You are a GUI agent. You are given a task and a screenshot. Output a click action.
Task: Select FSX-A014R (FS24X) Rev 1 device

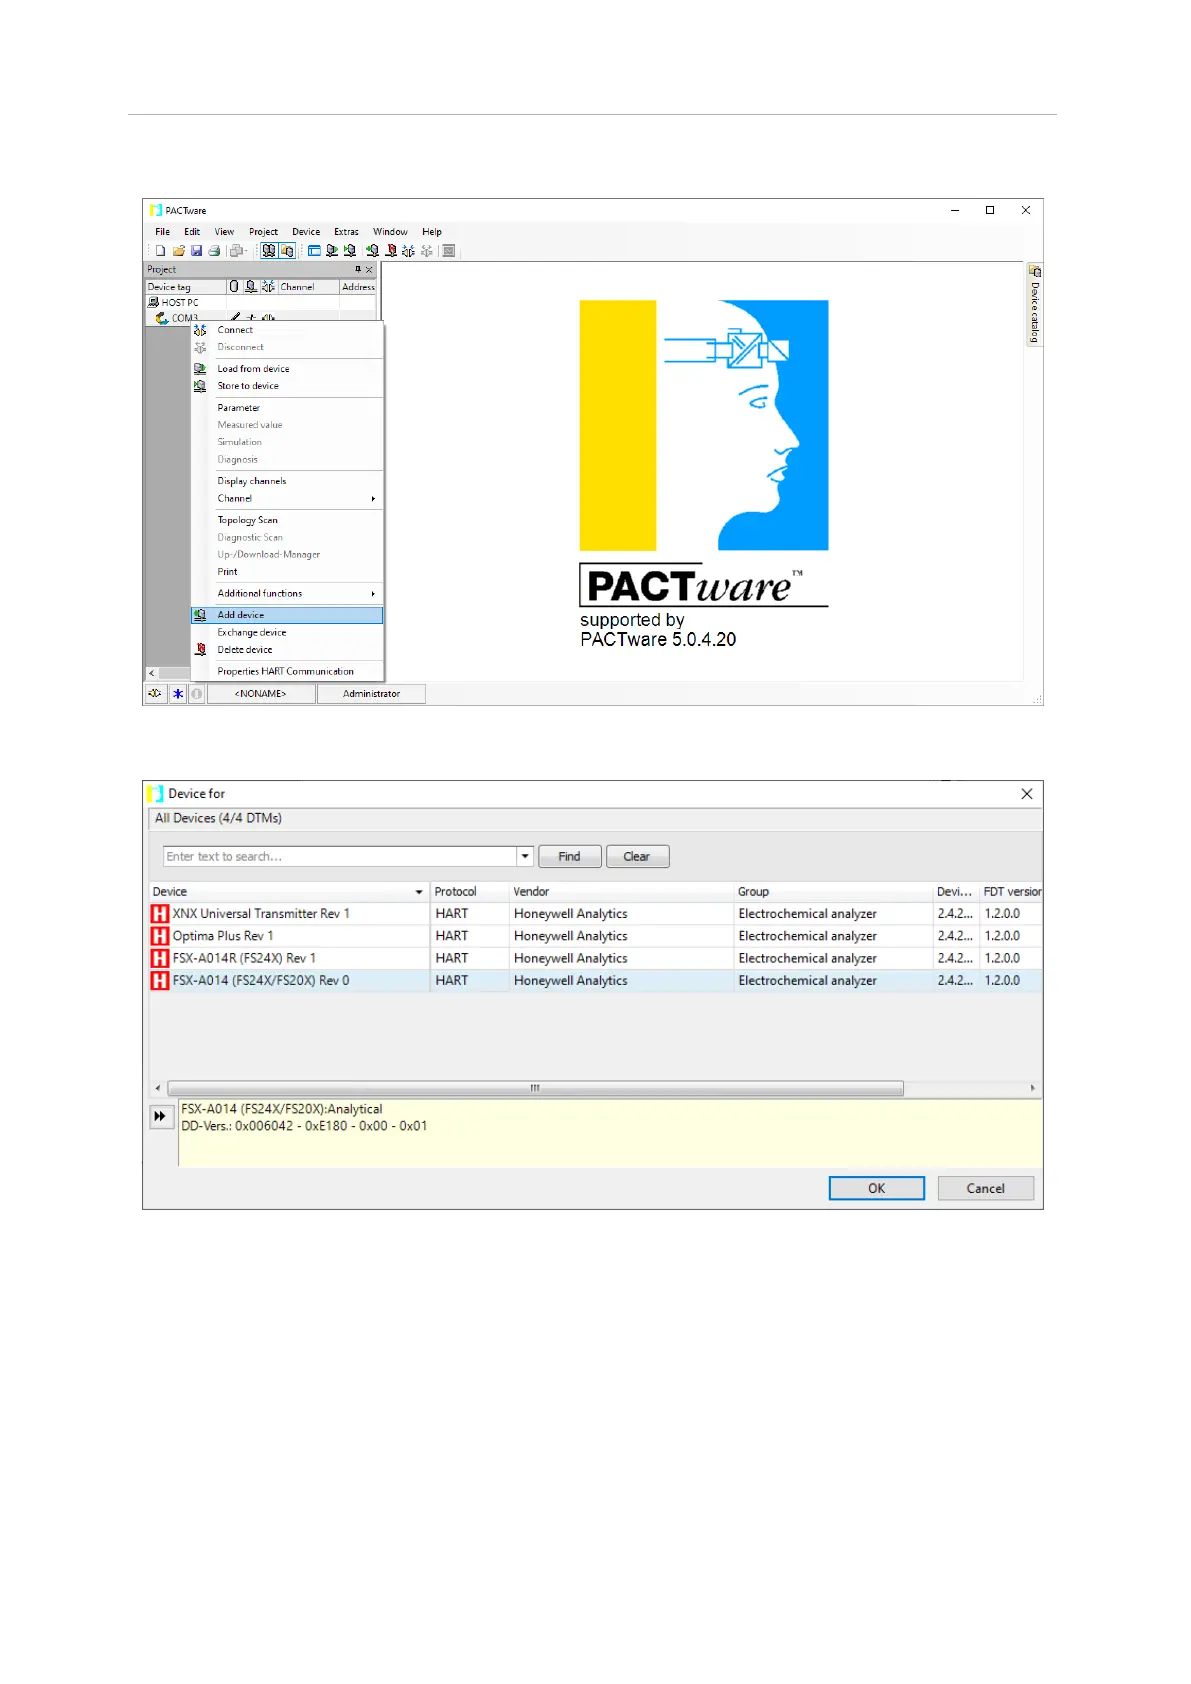(x=595, y=958)
